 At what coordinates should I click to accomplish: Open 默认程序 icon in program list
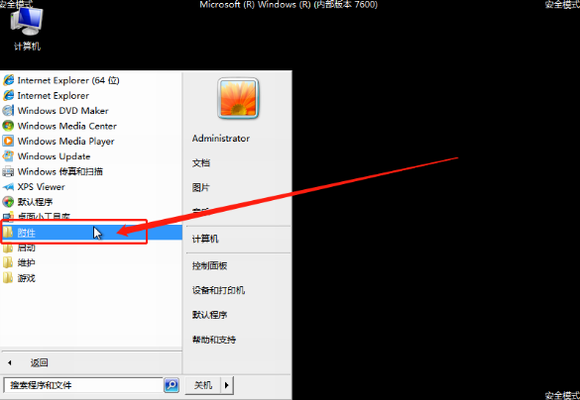[8, 202]
